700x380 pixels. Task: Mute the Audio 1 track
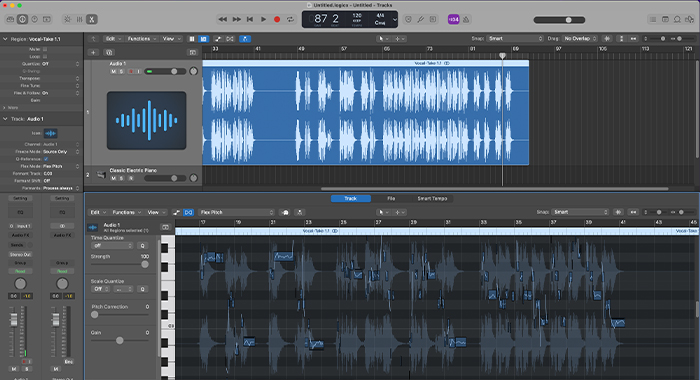[113, 71]
